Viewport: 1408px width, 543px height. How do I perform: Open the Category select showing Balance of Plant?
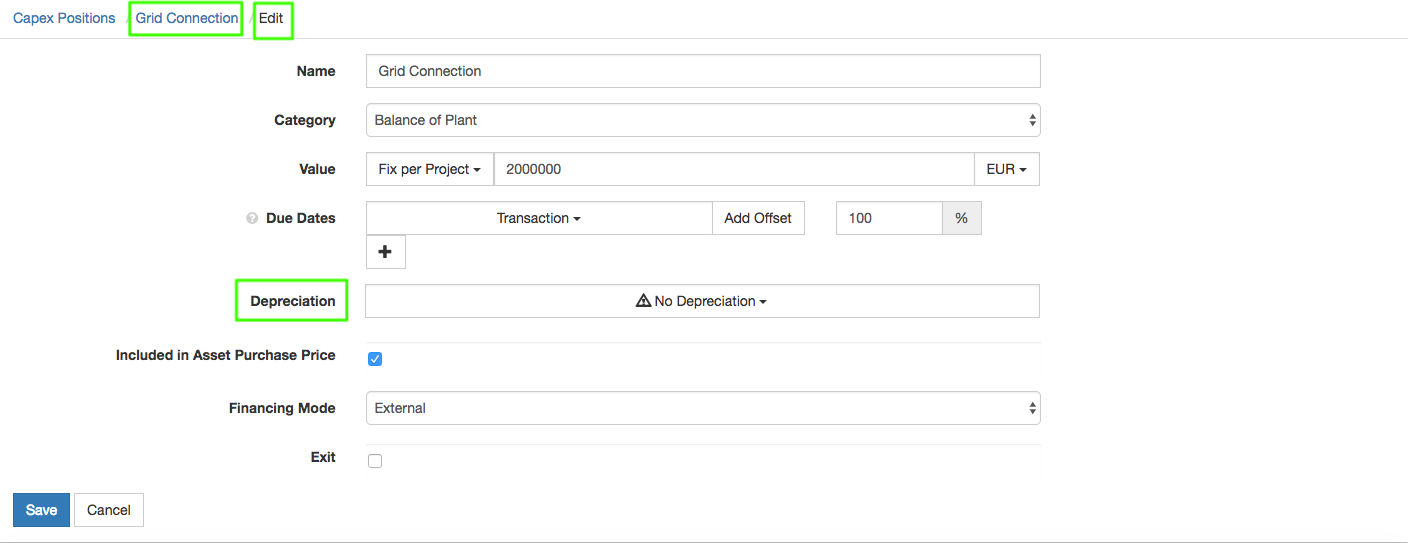point(703,120)
